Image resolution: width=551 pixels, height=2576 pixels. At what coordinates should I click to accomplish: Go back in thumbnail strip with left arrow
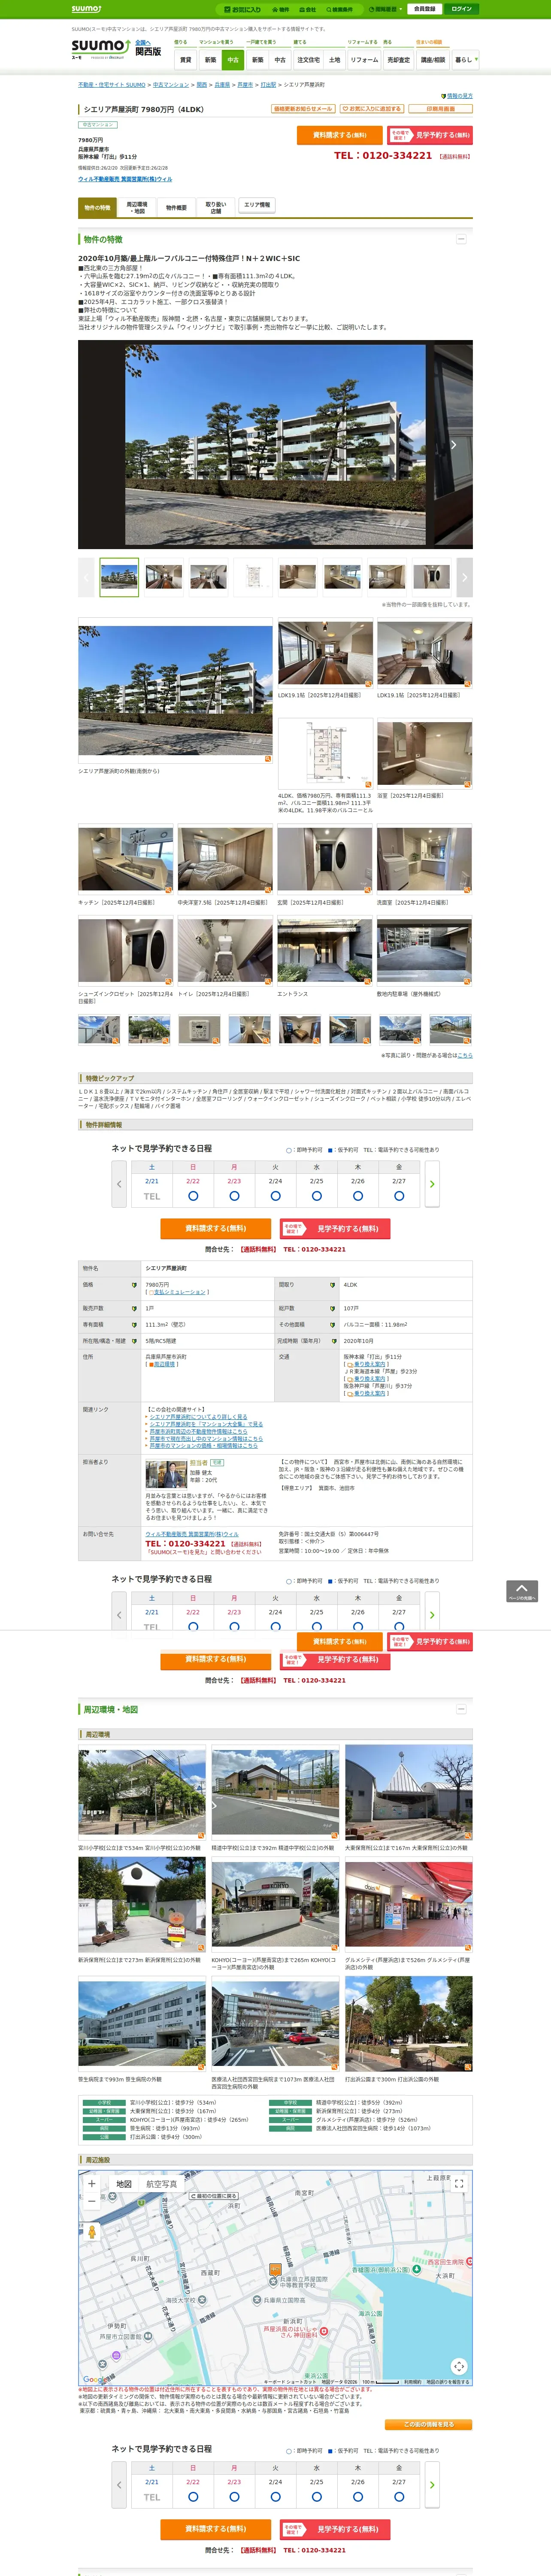(86, 577)
